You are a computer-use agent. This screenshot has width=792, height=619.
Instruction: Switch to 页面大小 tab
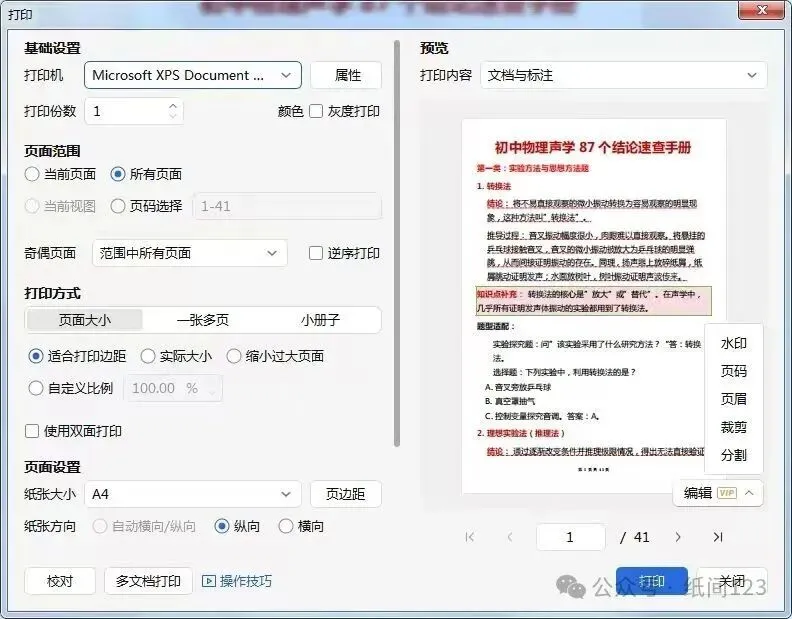(85, 320)
